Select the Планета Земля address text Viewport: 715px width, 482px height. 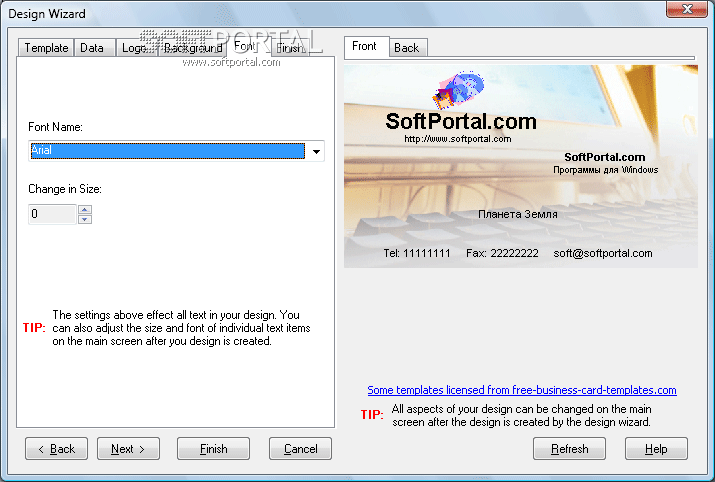point(518,214)
